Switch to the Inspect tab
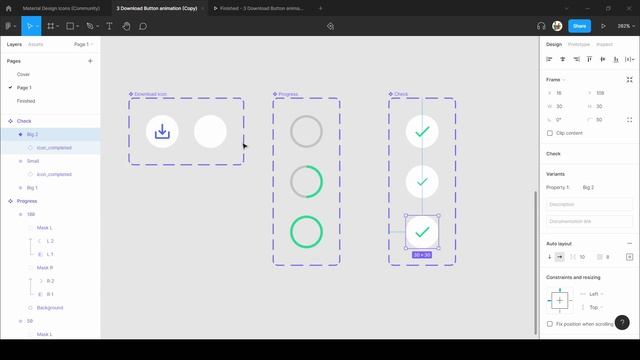 (604, 44)
